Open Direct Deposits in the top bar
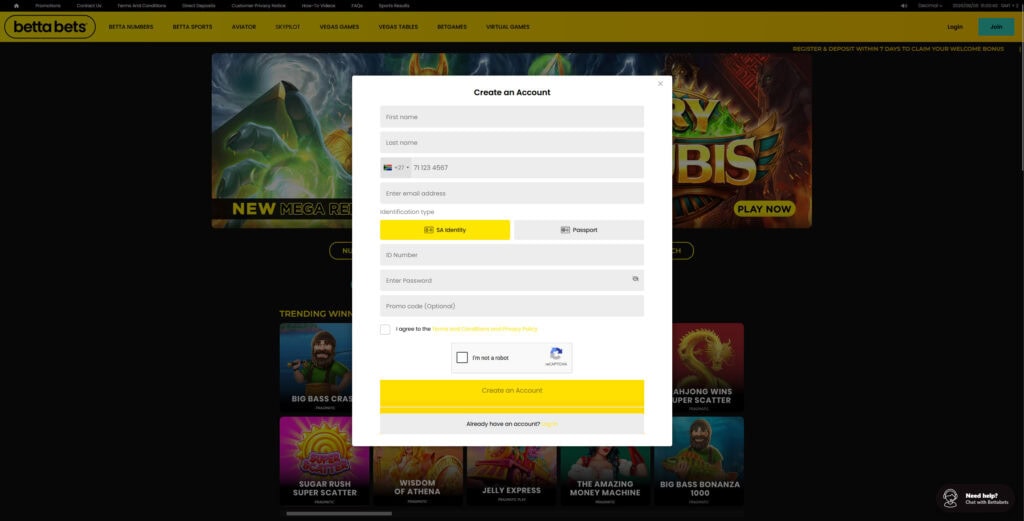Screen dimensions: 1024x521 pyautogui.click(x=199, y=5)
